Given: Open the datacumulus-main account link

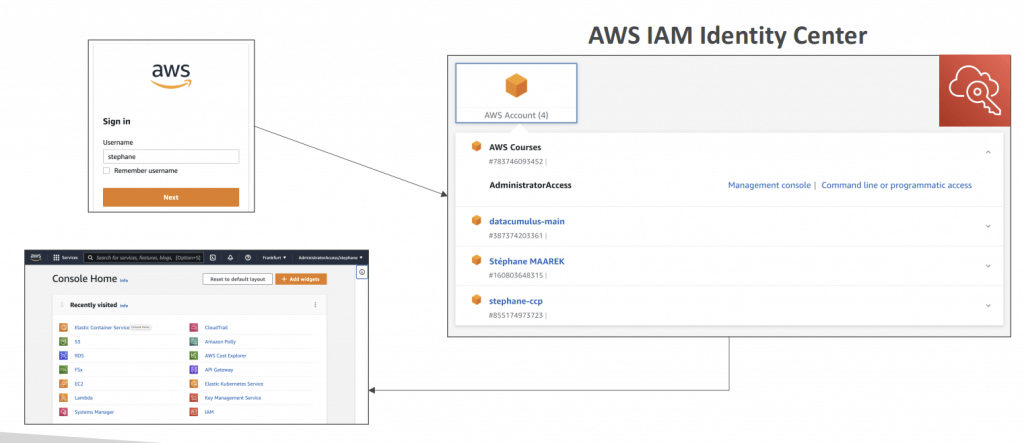Looking at the screenshot, I should (527, 222).
